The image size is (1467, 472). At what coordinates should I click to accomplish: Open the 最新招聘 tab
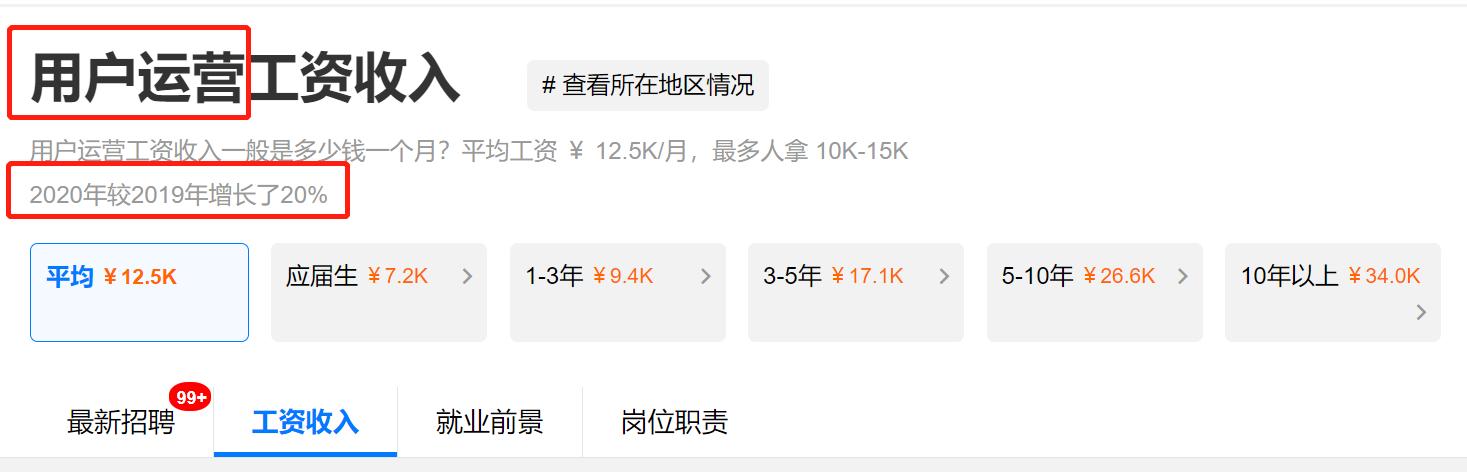(x=121, y=422)
